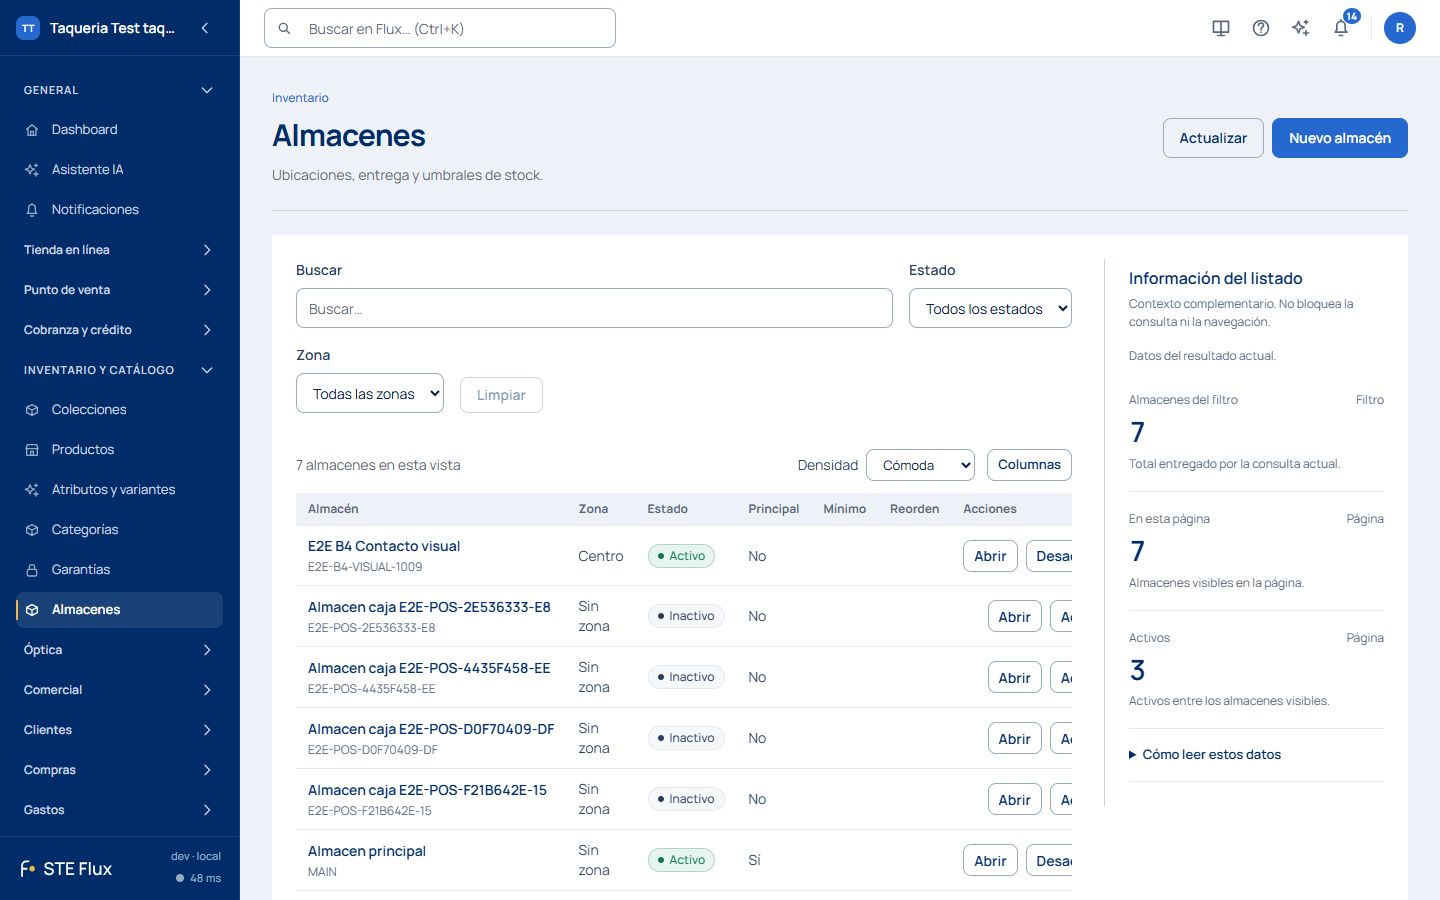Expand the Comercial sidebar menu
Image resolution: width=1440 pixels, height=900 pixels.
tap(119, 690)
